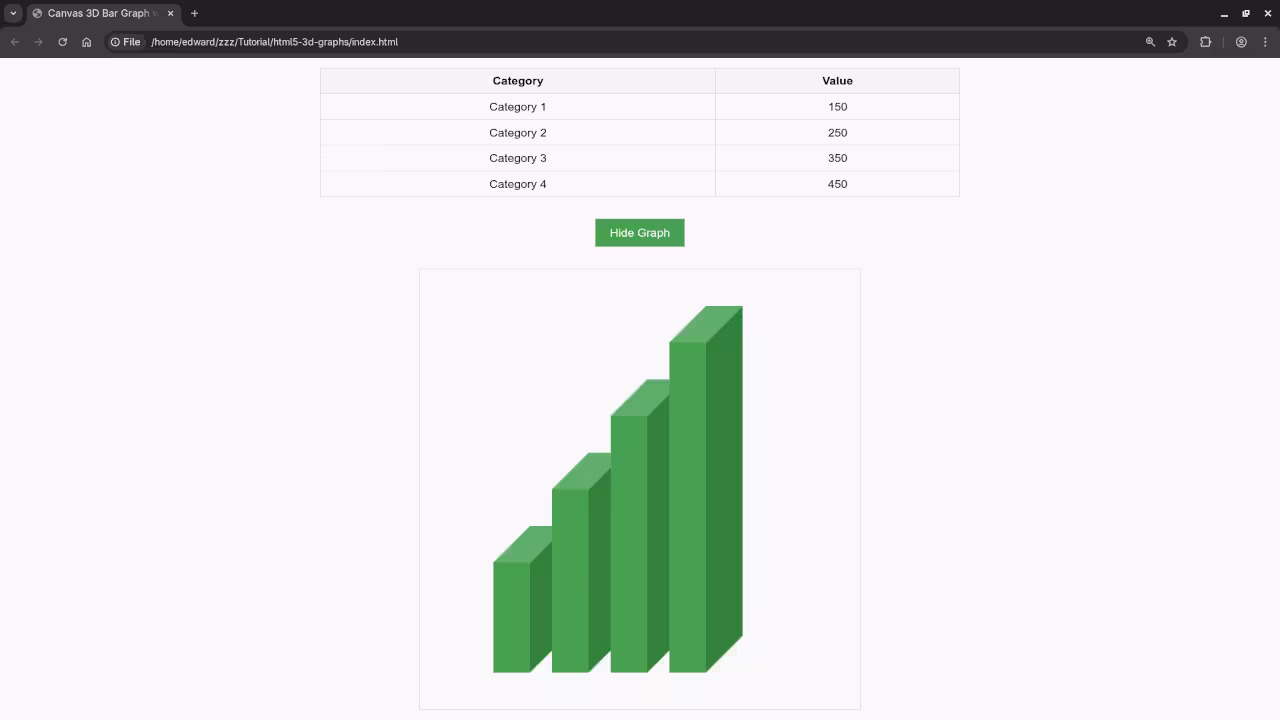The width and height of the screenshot is (1280, 720).
Task: Click inside the address bar
Action: [x=400, y=42]
